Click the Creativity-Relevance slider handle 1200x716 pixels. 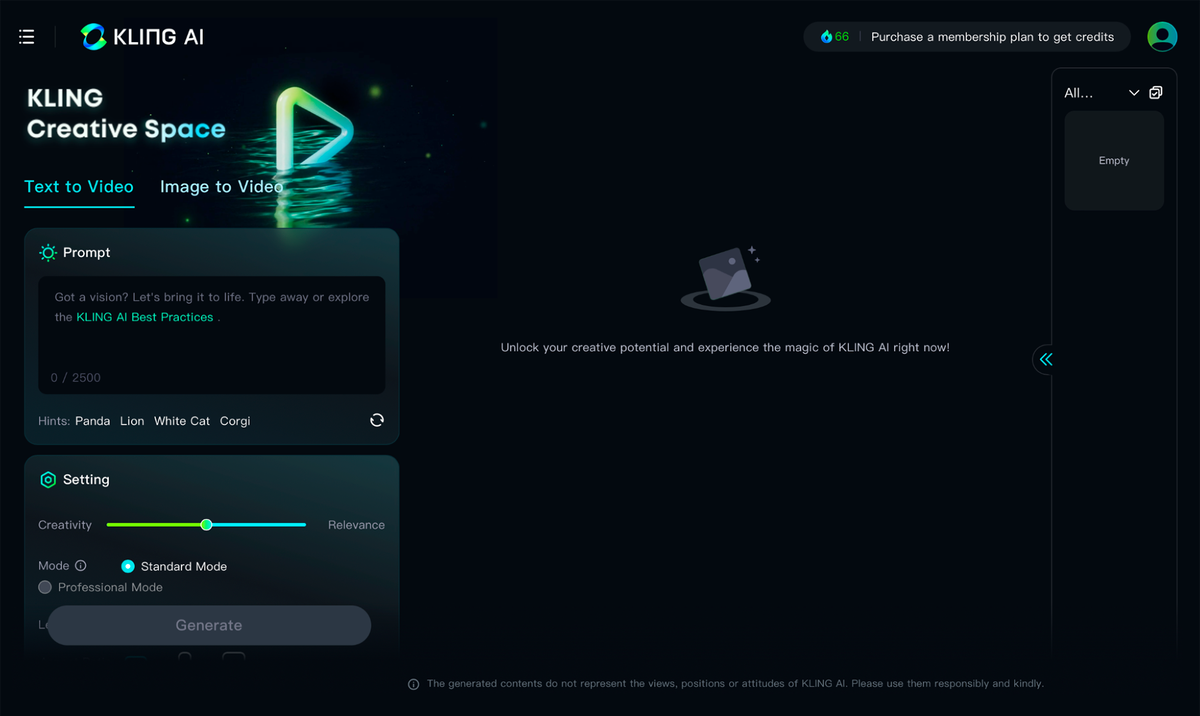click(206, 525)
